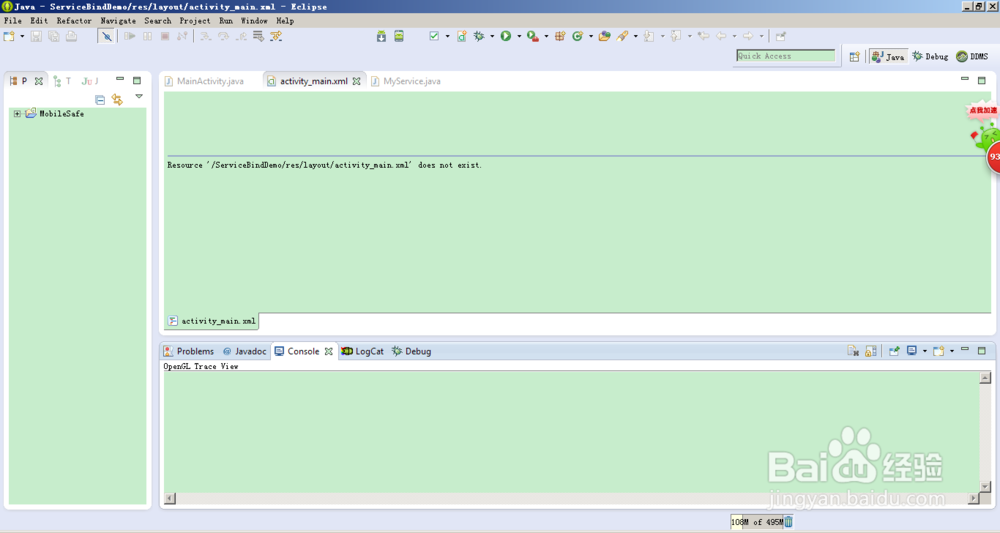Close the activity_main.xml editor tab
This screenshot has width=1000, height=533.
tap(357, 81)
